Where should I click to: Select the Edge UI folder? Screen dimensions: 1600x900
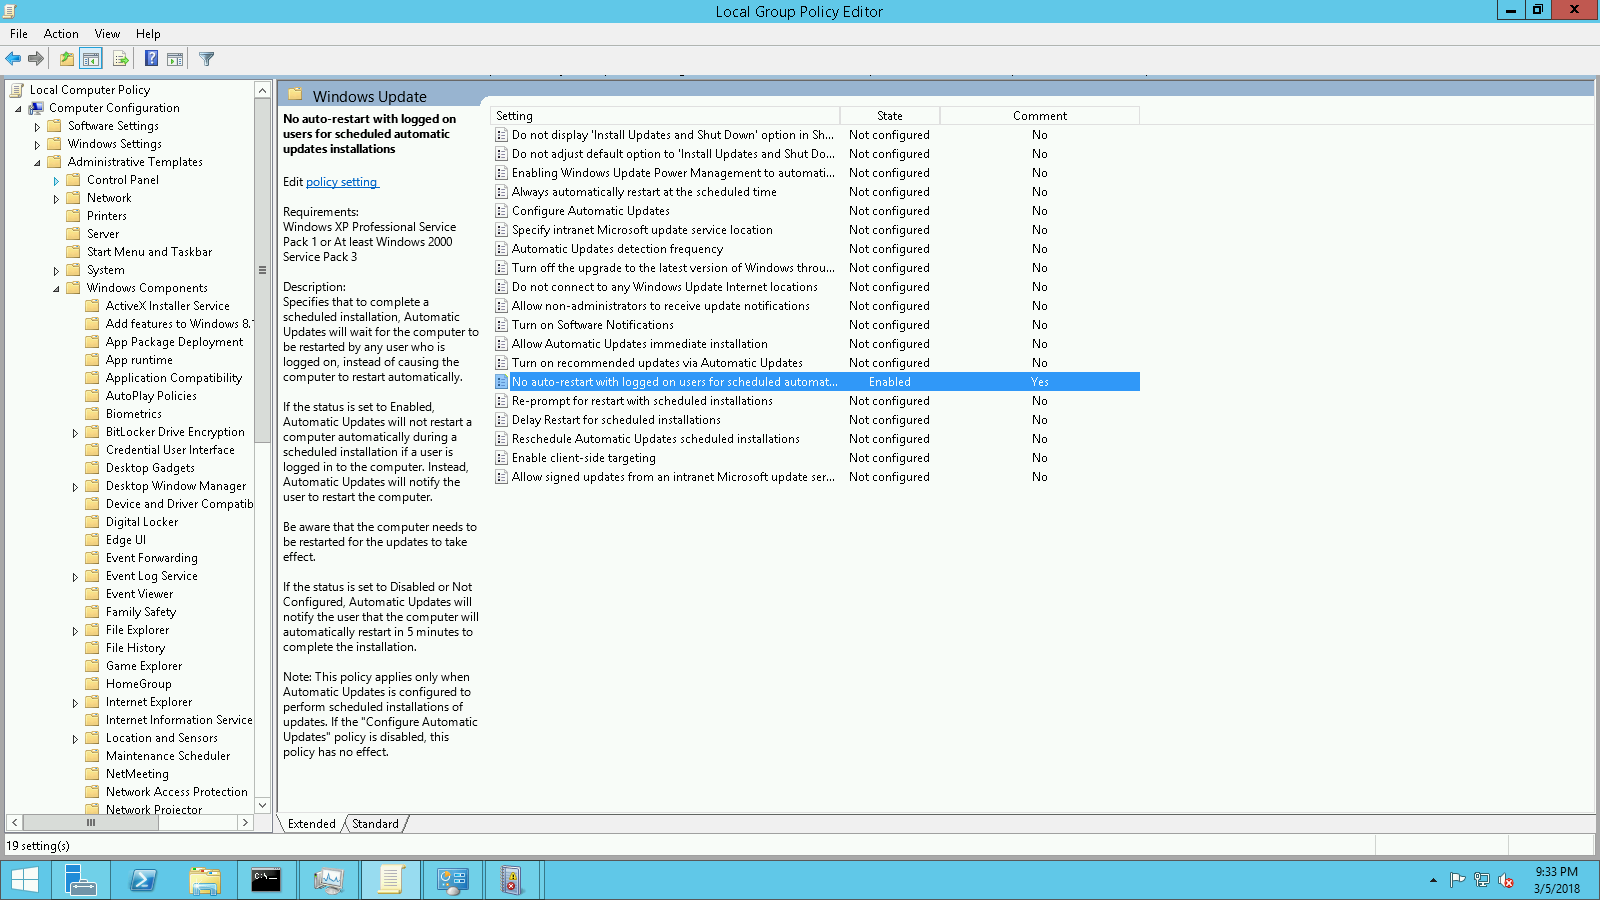[126, 540]
